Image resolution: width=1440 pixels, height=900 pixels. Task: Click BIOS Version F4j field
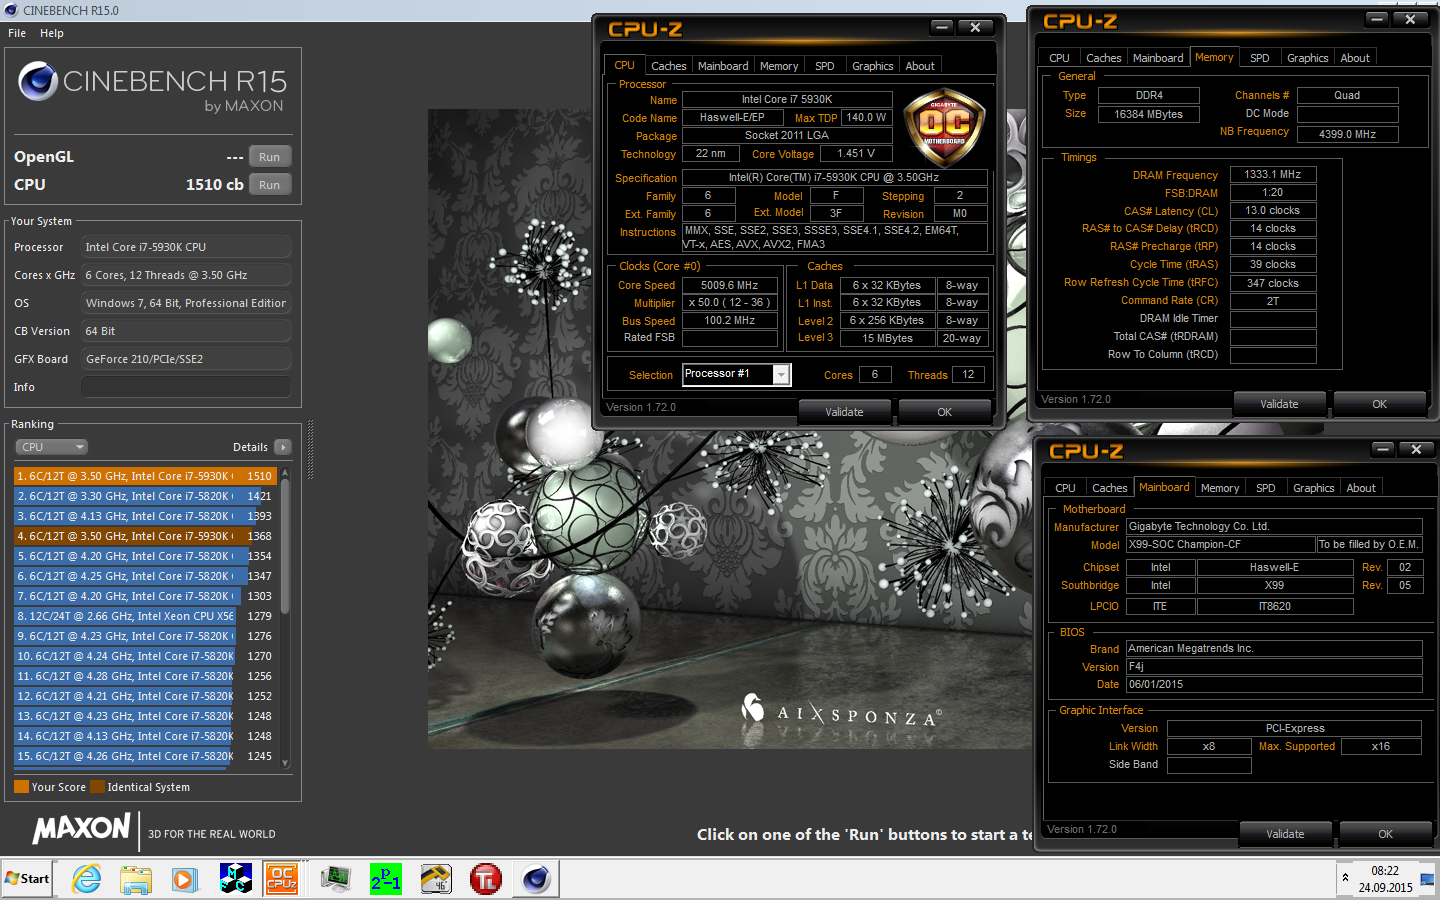[x=1274, y=667]
